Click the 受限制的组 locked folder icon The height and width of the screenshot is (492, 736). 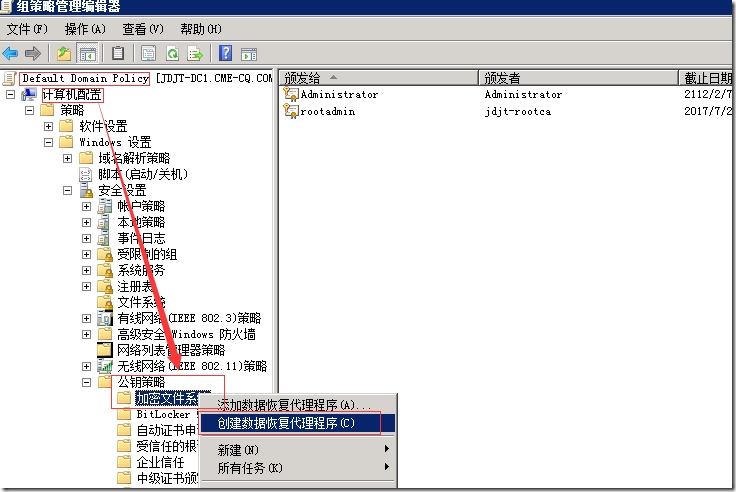coord(105,254)
